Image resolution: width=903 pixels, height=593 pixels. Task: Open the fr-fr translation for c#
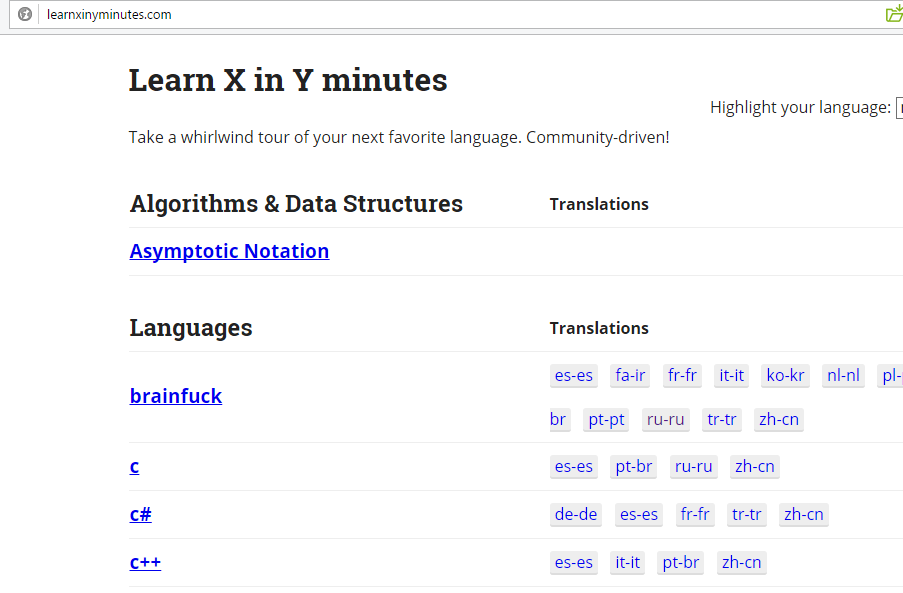[x=695, y=514]
